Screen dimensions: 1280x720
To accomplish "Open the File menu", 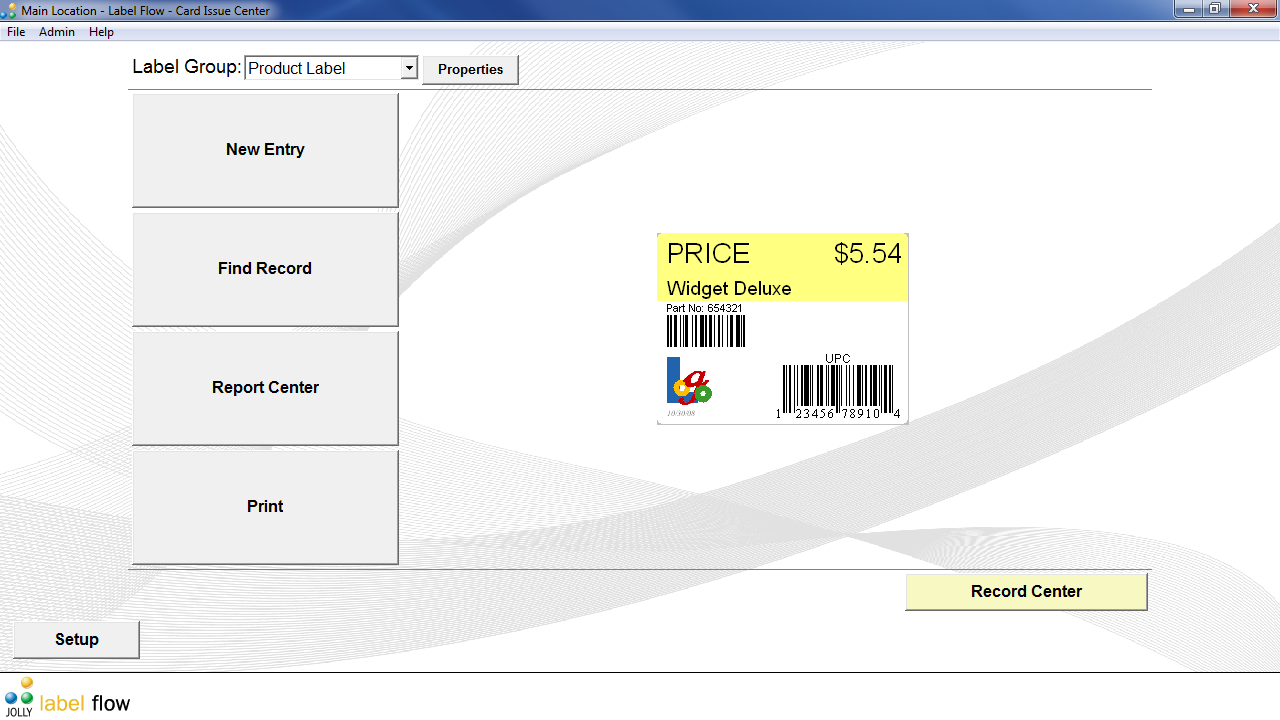I will (x=15, y=31).
